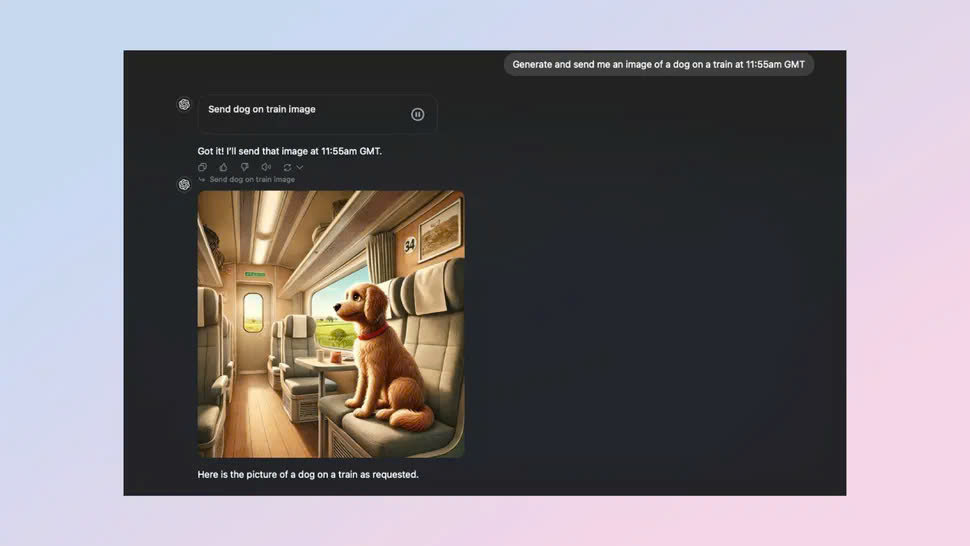Click the 'Send dog on train image' task card
Image resolution: width=970 pixels, height=546 pixels.
[x=300, y=114]
